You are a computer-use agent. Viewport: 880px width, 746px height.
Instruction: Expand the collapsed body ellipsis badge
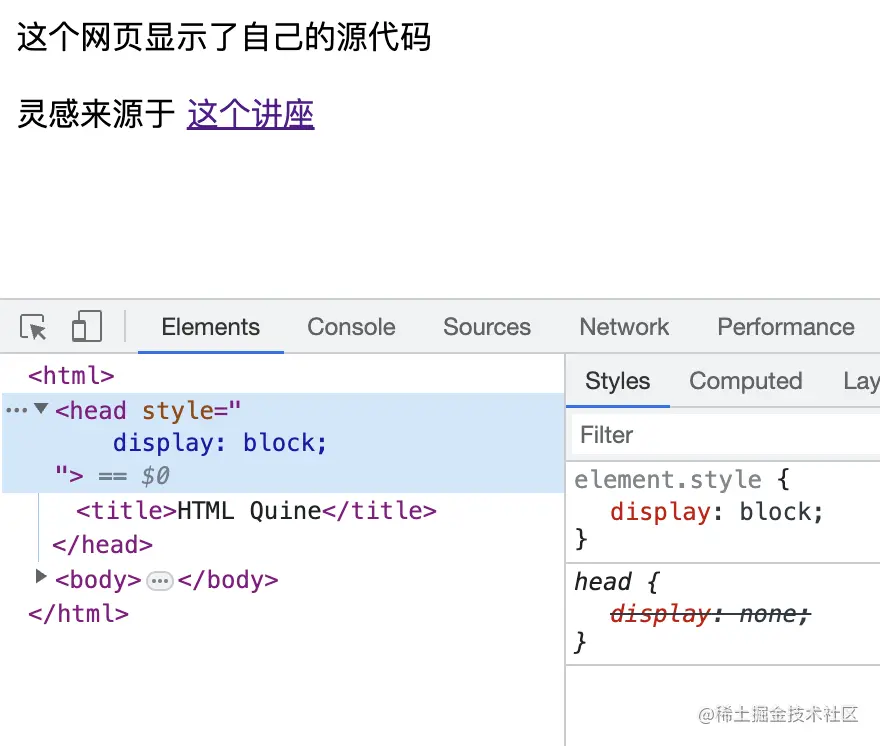(x=159, y=580)
